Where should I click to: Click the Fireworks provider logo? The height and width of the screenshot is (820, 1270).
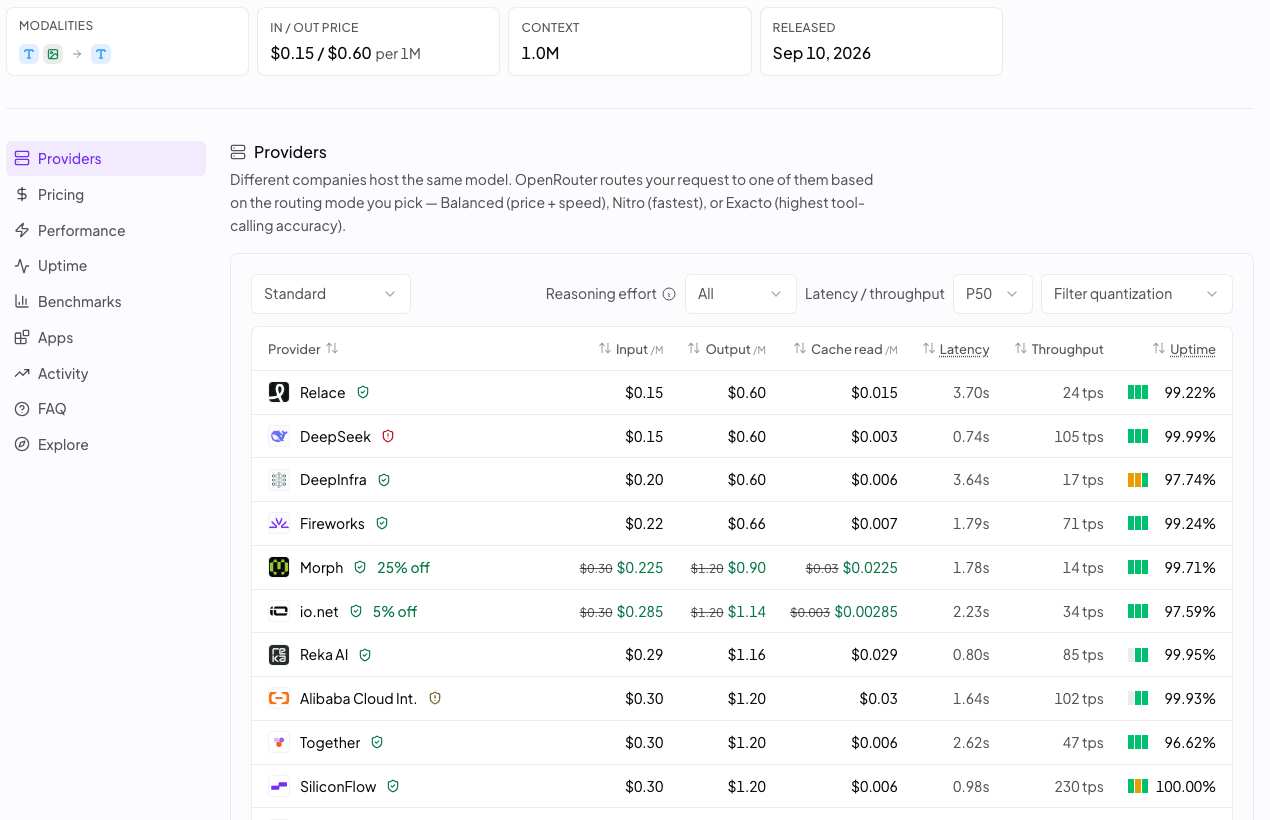(279, 523)
